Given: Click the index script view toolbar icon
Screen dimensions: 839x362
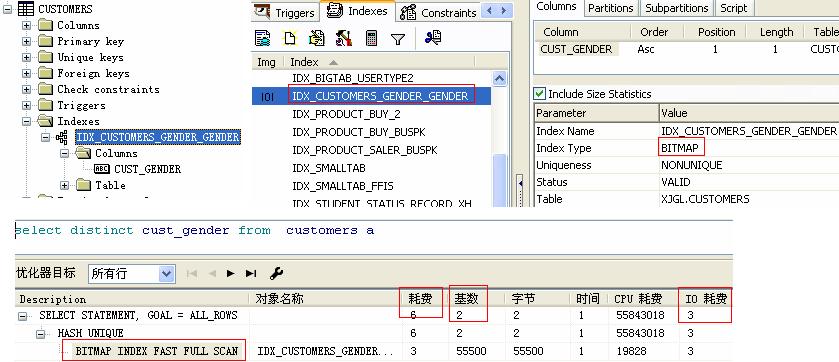Looking at the screenshot, I should [263, 38].
